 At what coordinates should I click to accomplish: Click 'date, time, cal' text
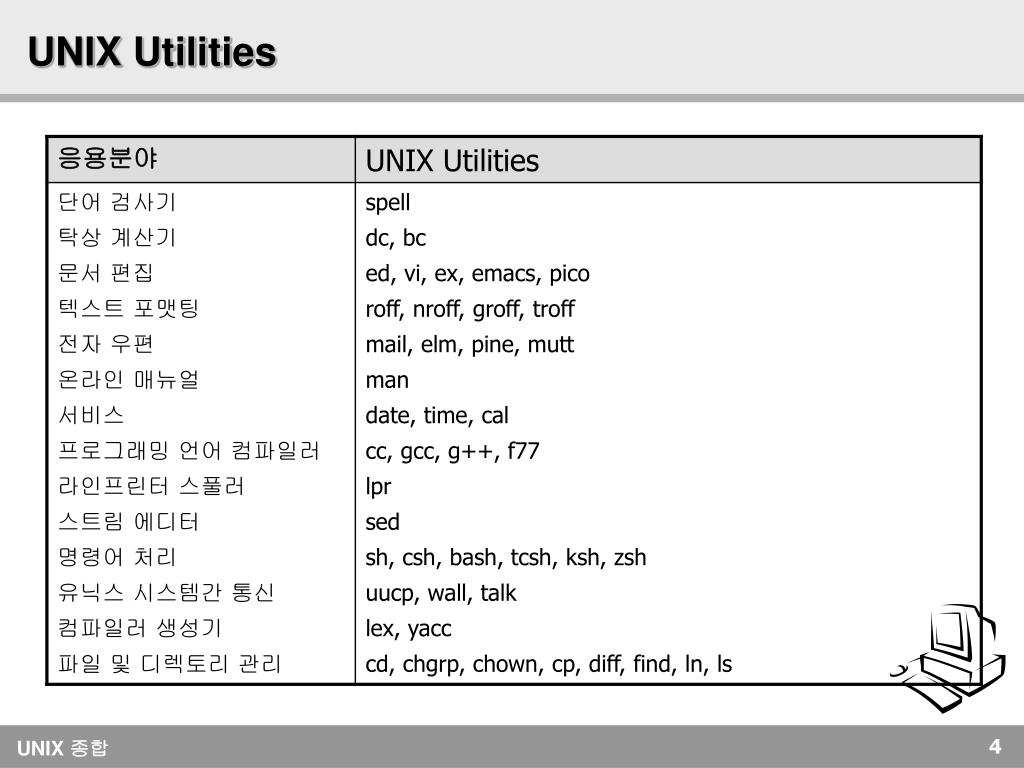437,415
